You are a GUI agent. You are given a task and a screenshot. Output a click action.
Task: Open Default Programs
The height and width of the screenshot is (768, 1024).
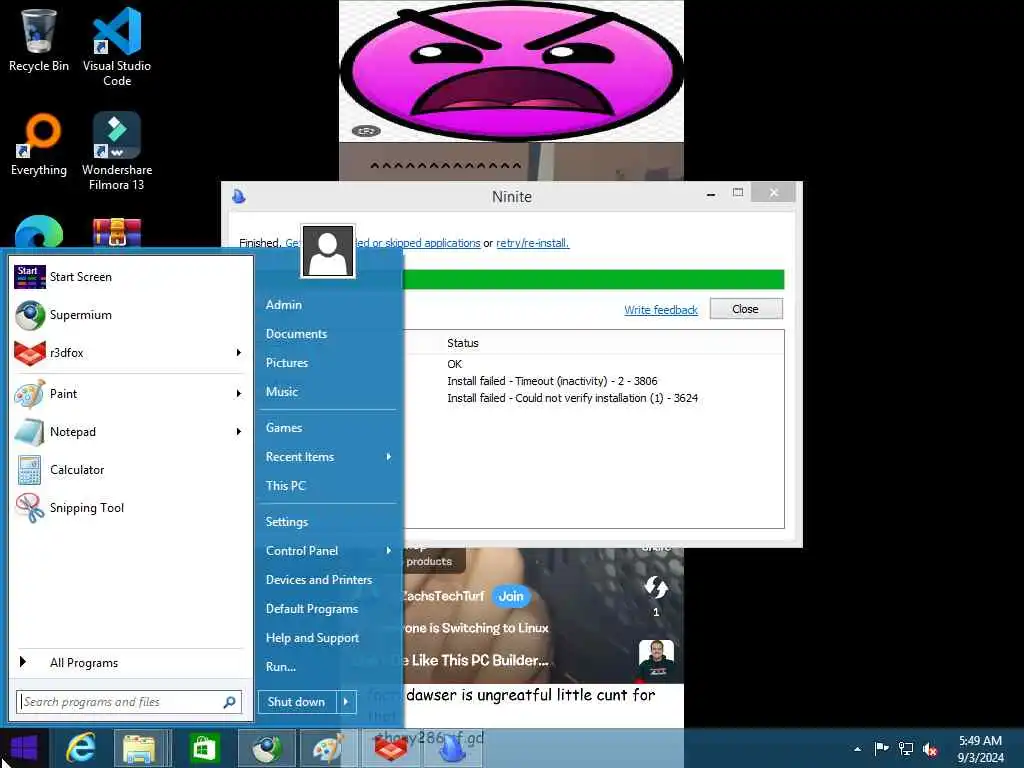click(x=312, y=609)
